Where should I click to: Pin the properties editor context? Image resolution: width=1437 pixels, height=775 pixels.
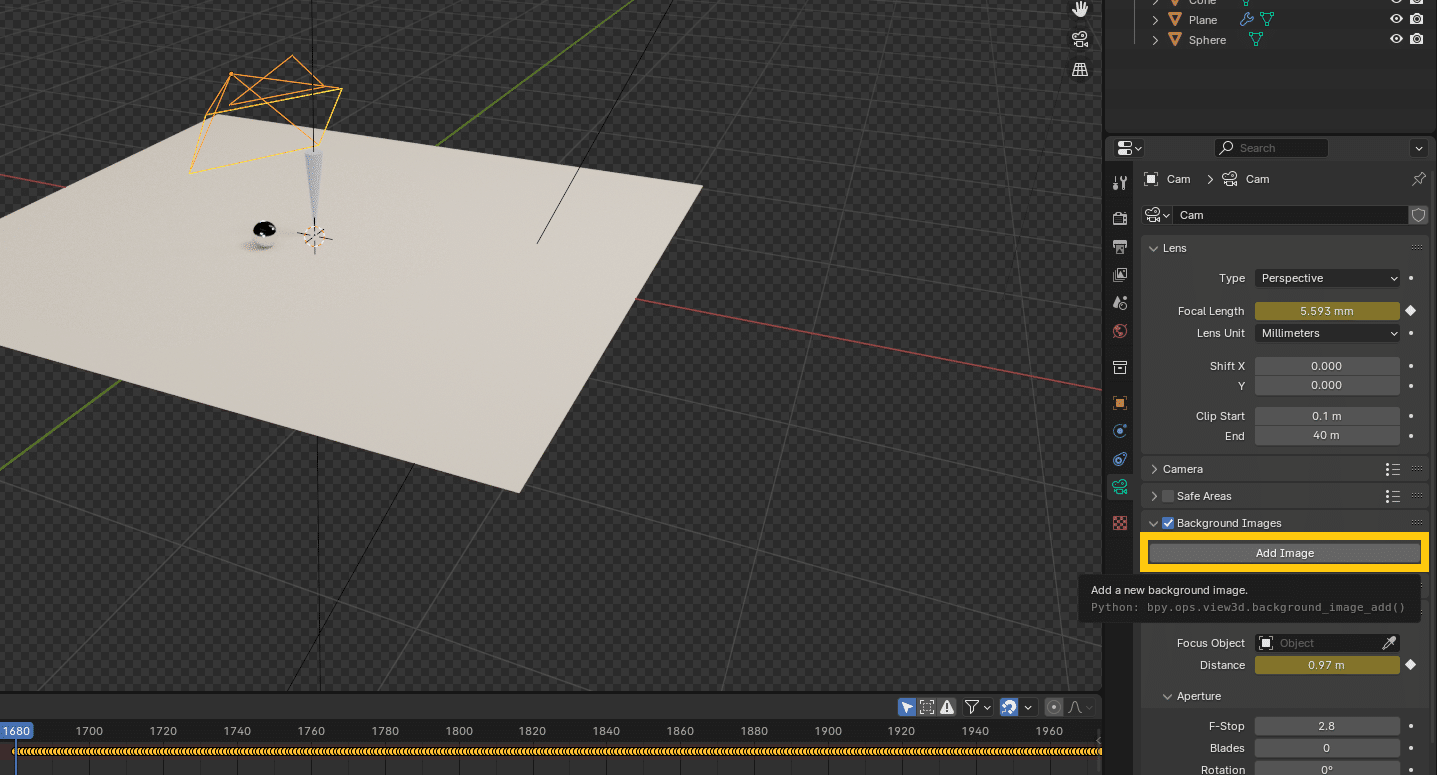point(1418,179)
